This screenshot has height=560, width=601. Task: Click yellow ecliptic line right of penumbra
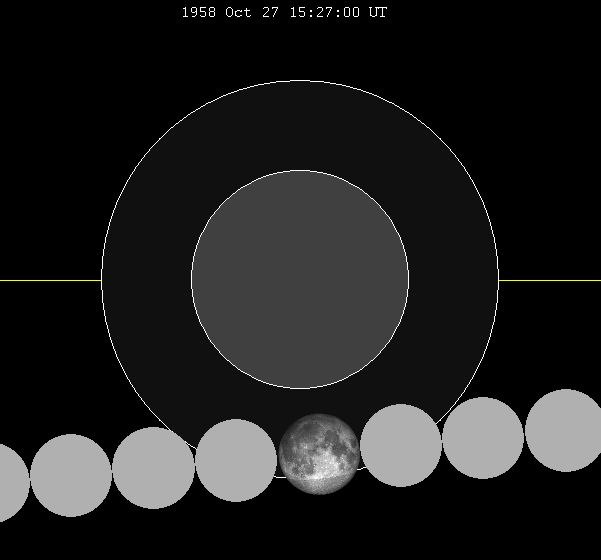(x=549, y=280)
